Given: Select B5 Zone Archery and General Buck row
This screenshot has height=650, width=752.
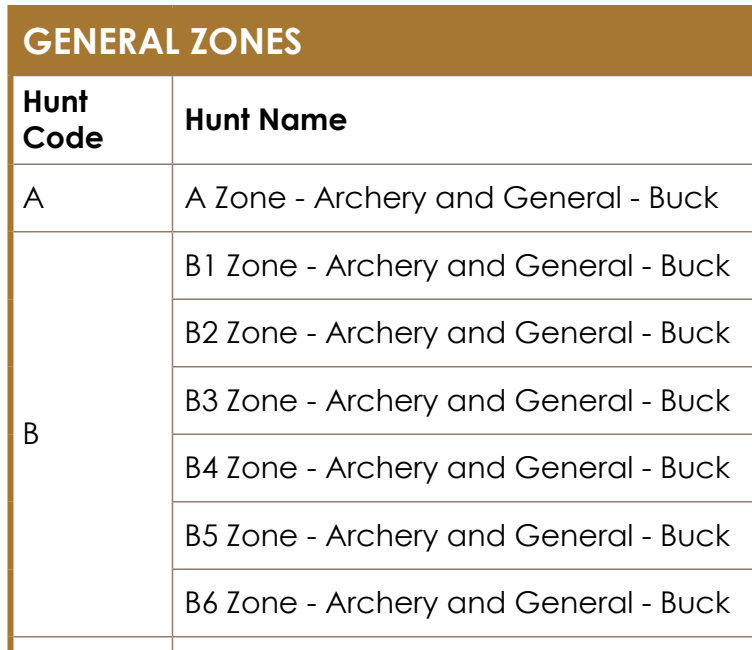Looking at the screenshot, I should 462,536.
